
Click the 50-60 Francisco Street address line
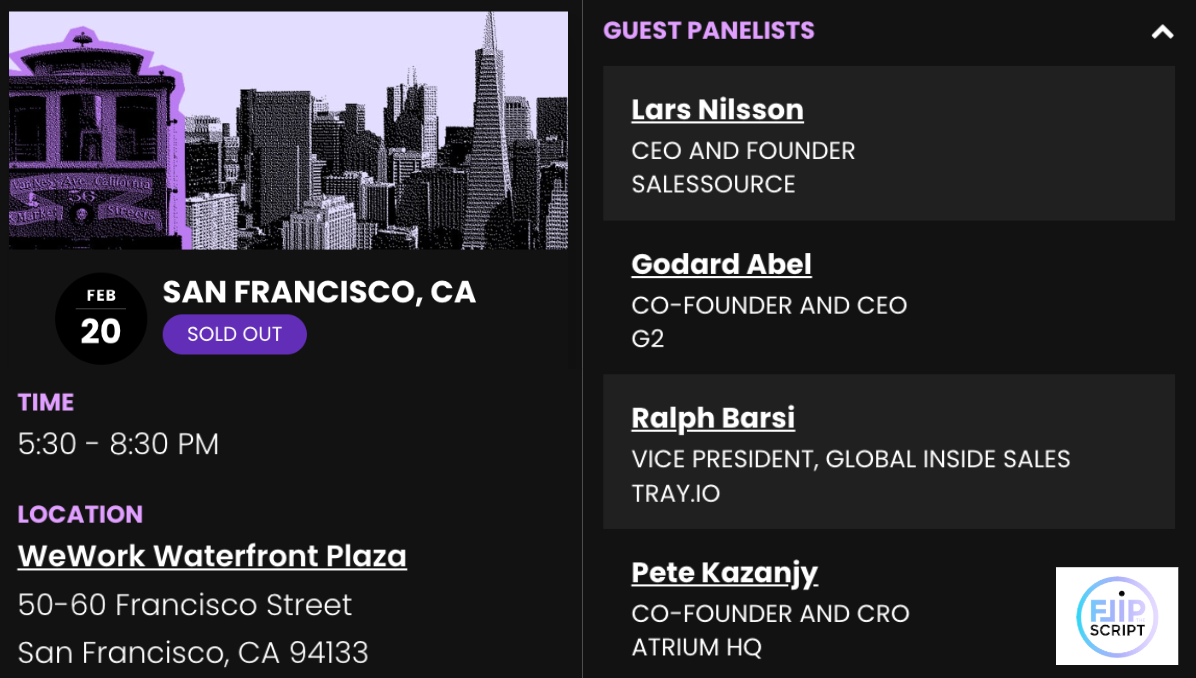click(185, 605)
